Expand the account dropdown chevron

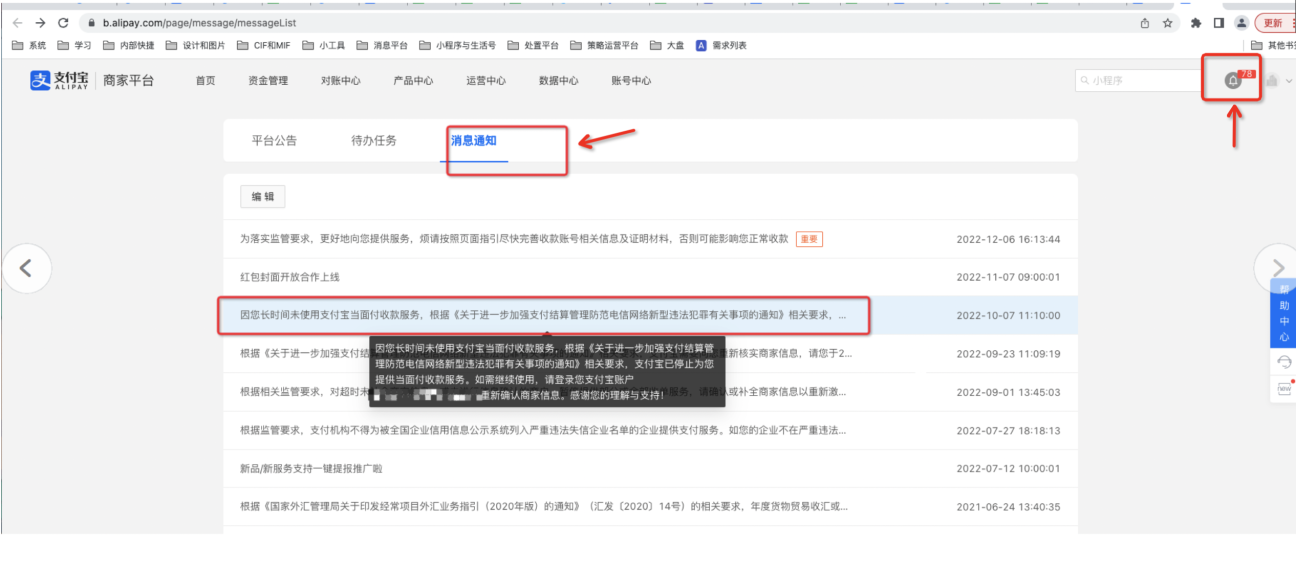(1288, 82)
